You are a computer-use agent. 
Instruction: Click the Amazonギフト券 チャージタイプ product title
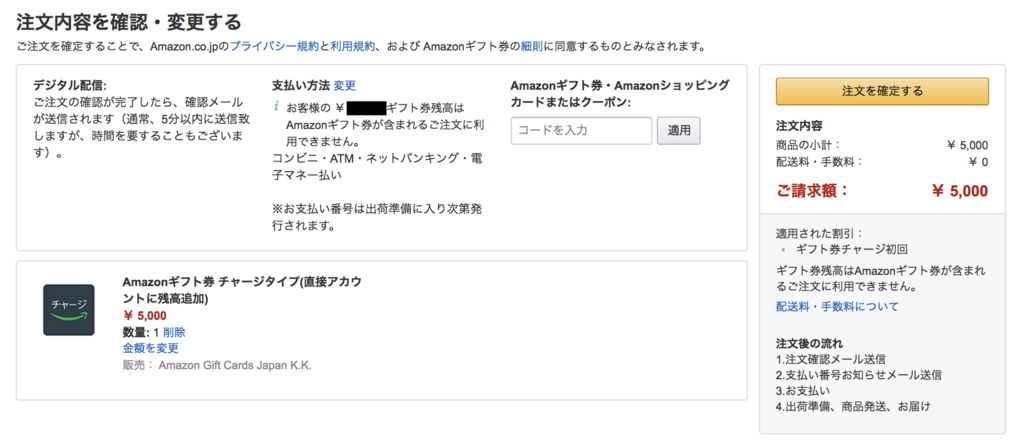[241, 290]
